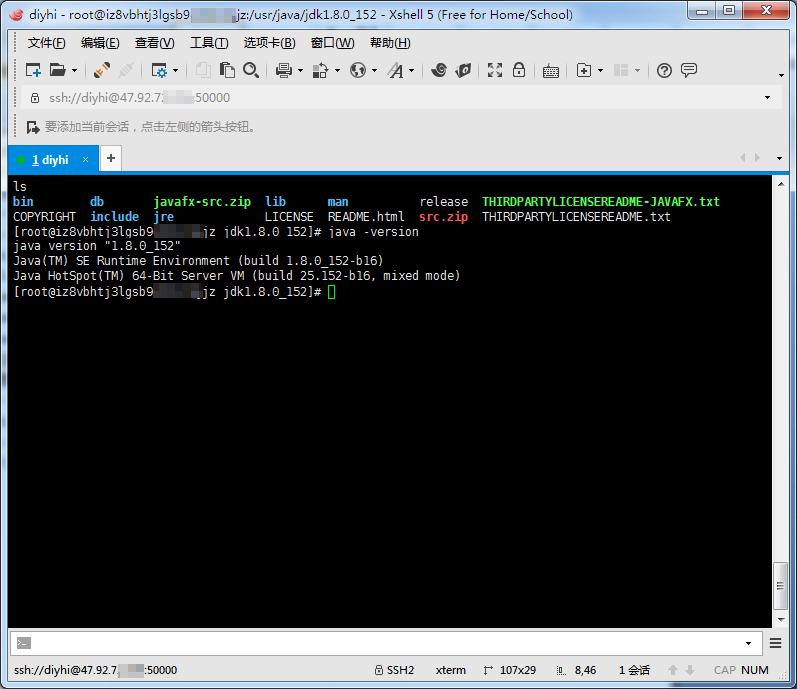
Task: Open the folder (Open session) icon
Action: click(57, 70)
